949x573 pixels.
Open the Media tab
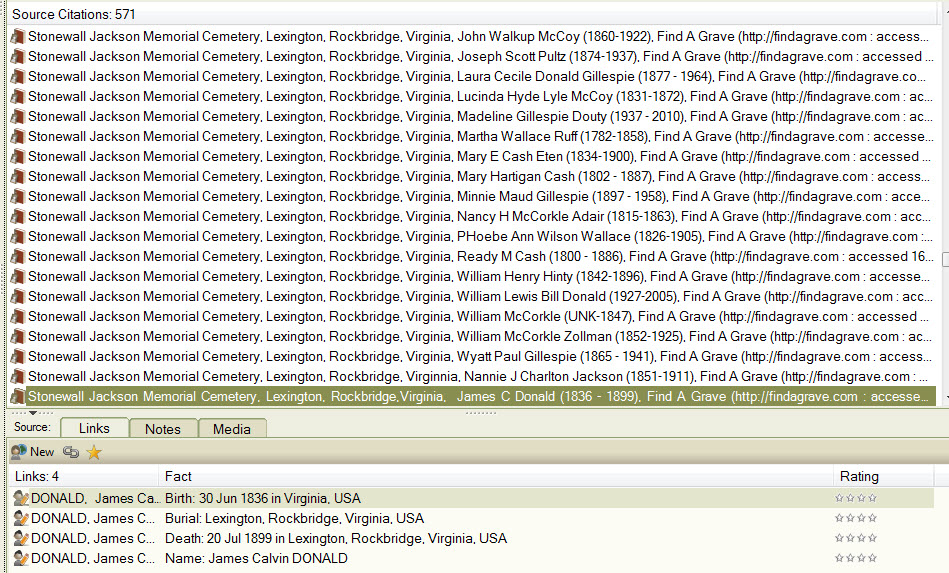pos(232,429)
